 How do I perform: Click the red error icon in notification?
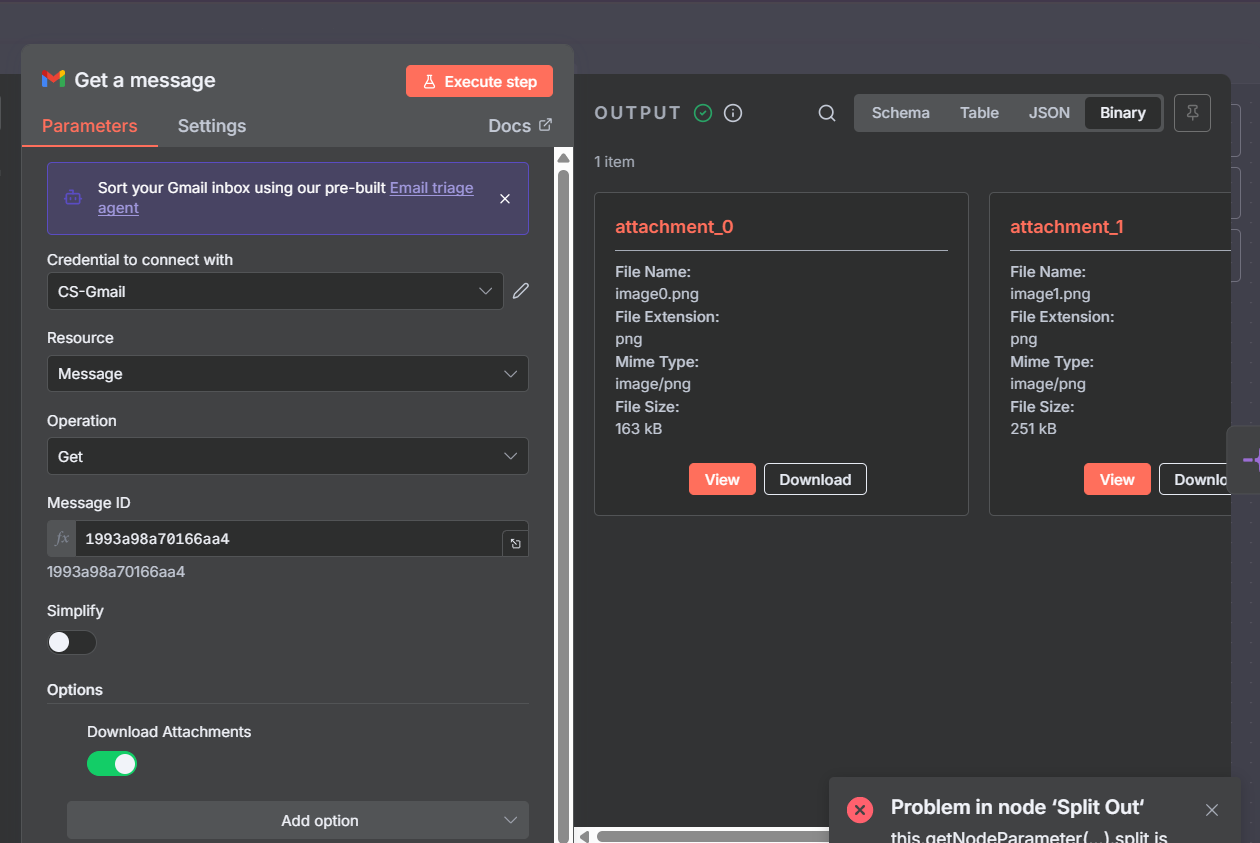tap(860, 810)
